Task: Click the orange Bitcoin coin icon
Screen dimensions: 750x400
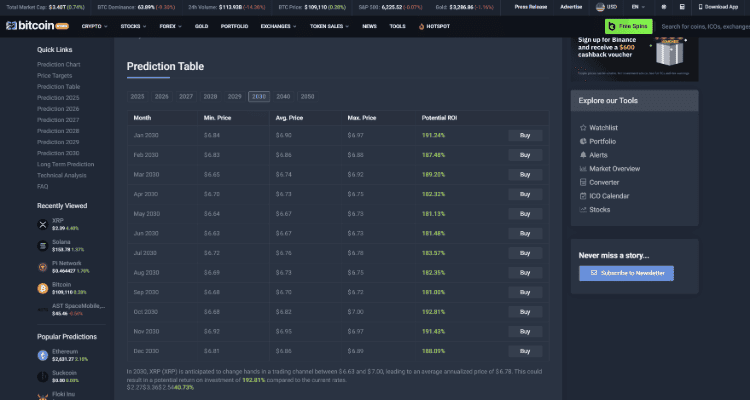Action: point(43,288)
